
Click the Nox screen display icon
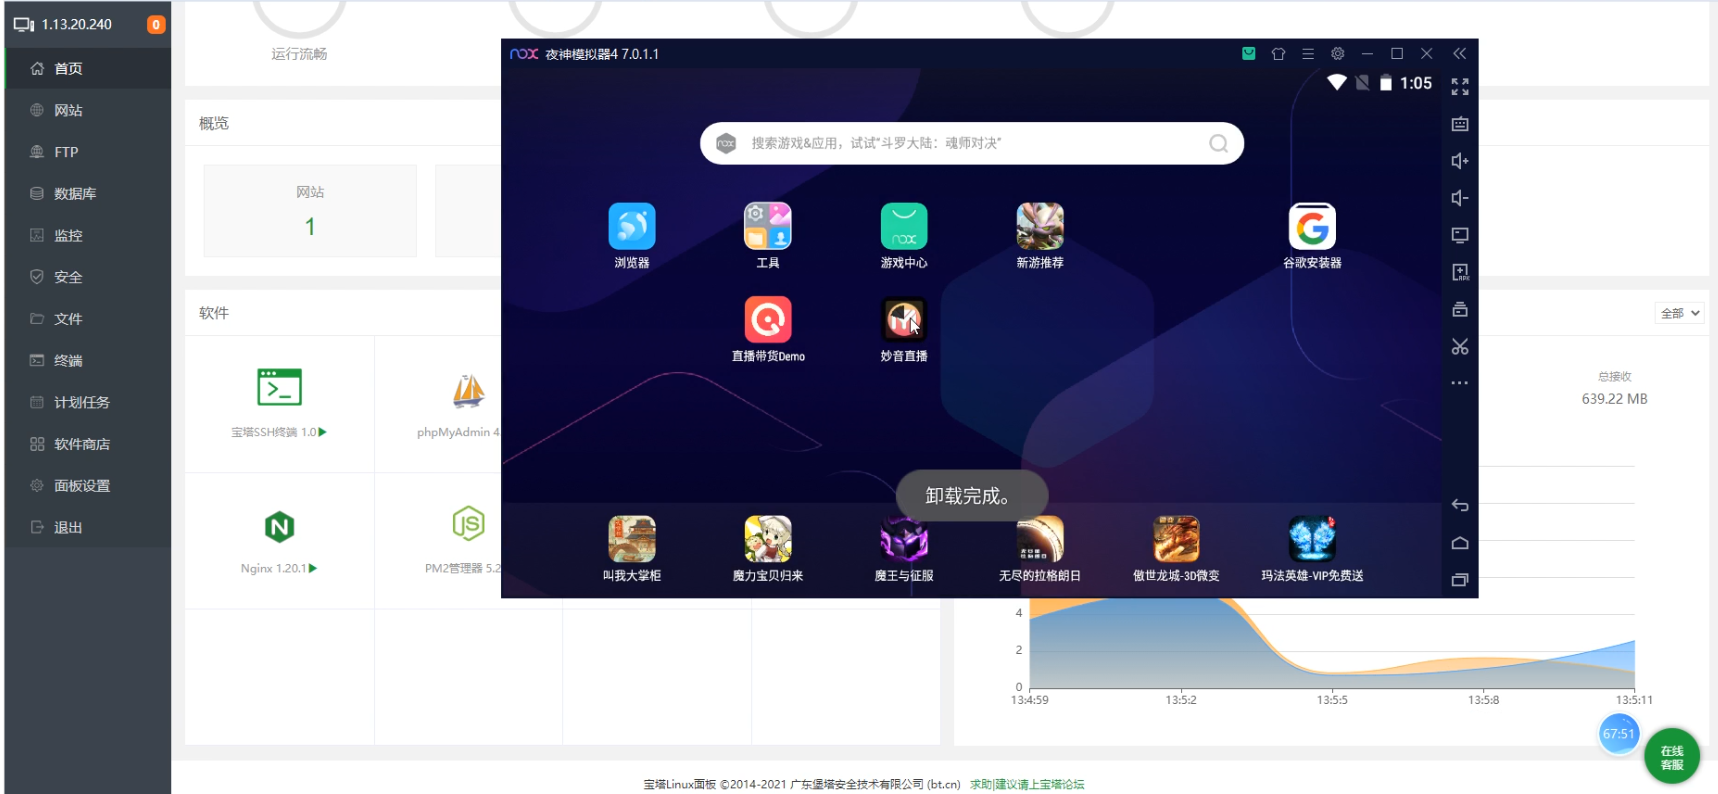1460,235
